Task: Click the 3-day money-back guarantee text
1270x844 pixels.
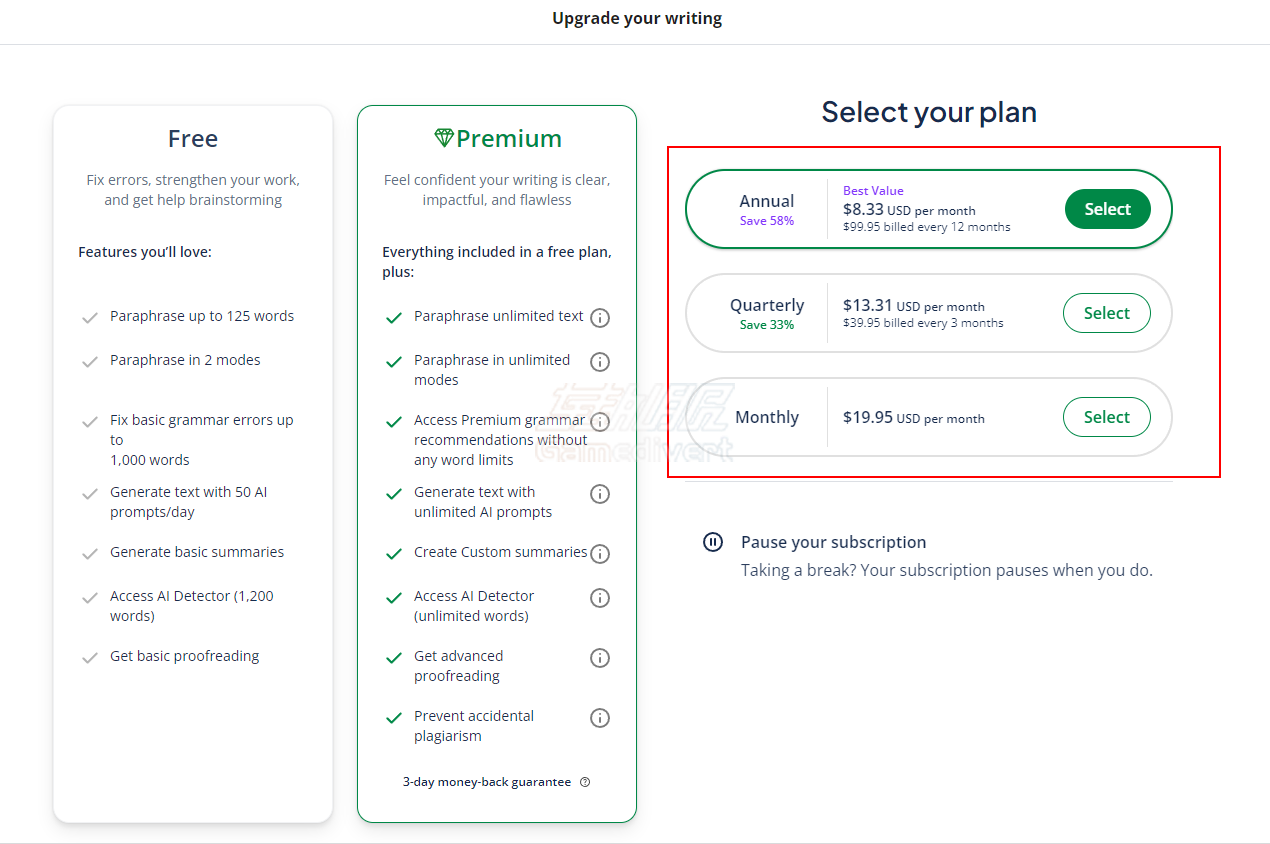Action: [487, 782]
